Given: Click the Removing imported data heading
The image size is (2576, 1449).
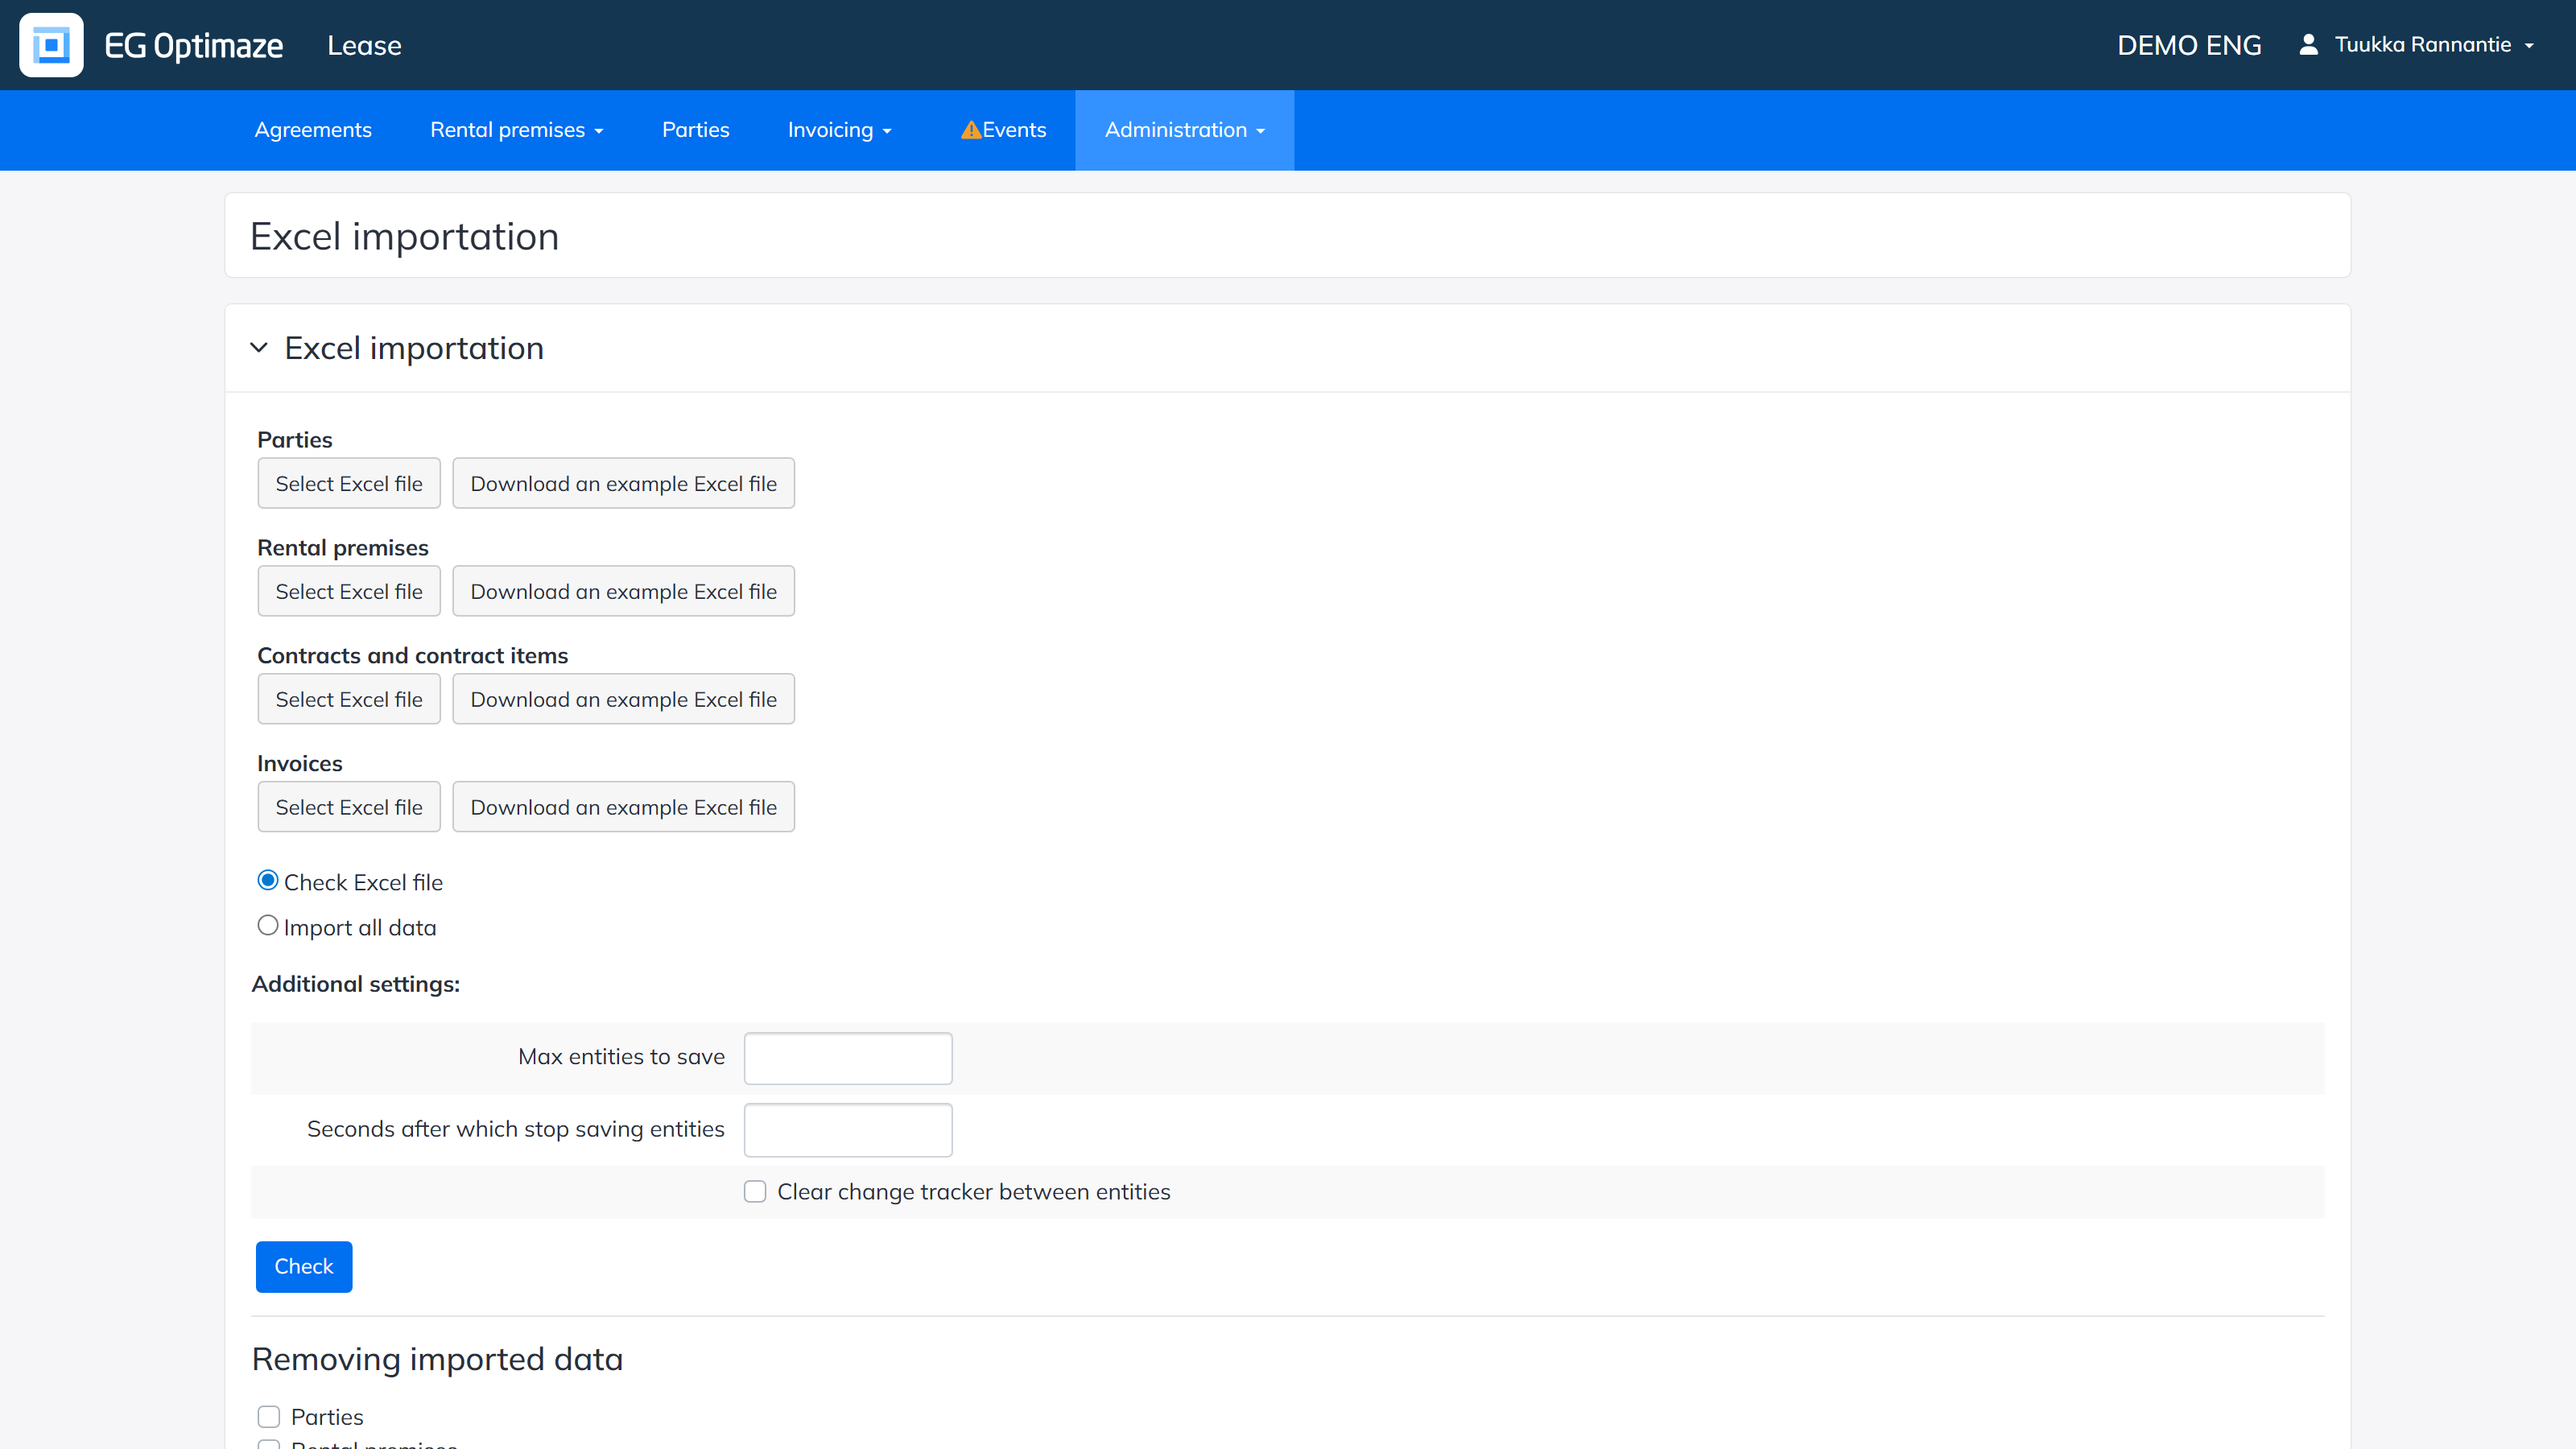Looking at the screenshot, I should pyautogui.click(x=437, y=1360).
